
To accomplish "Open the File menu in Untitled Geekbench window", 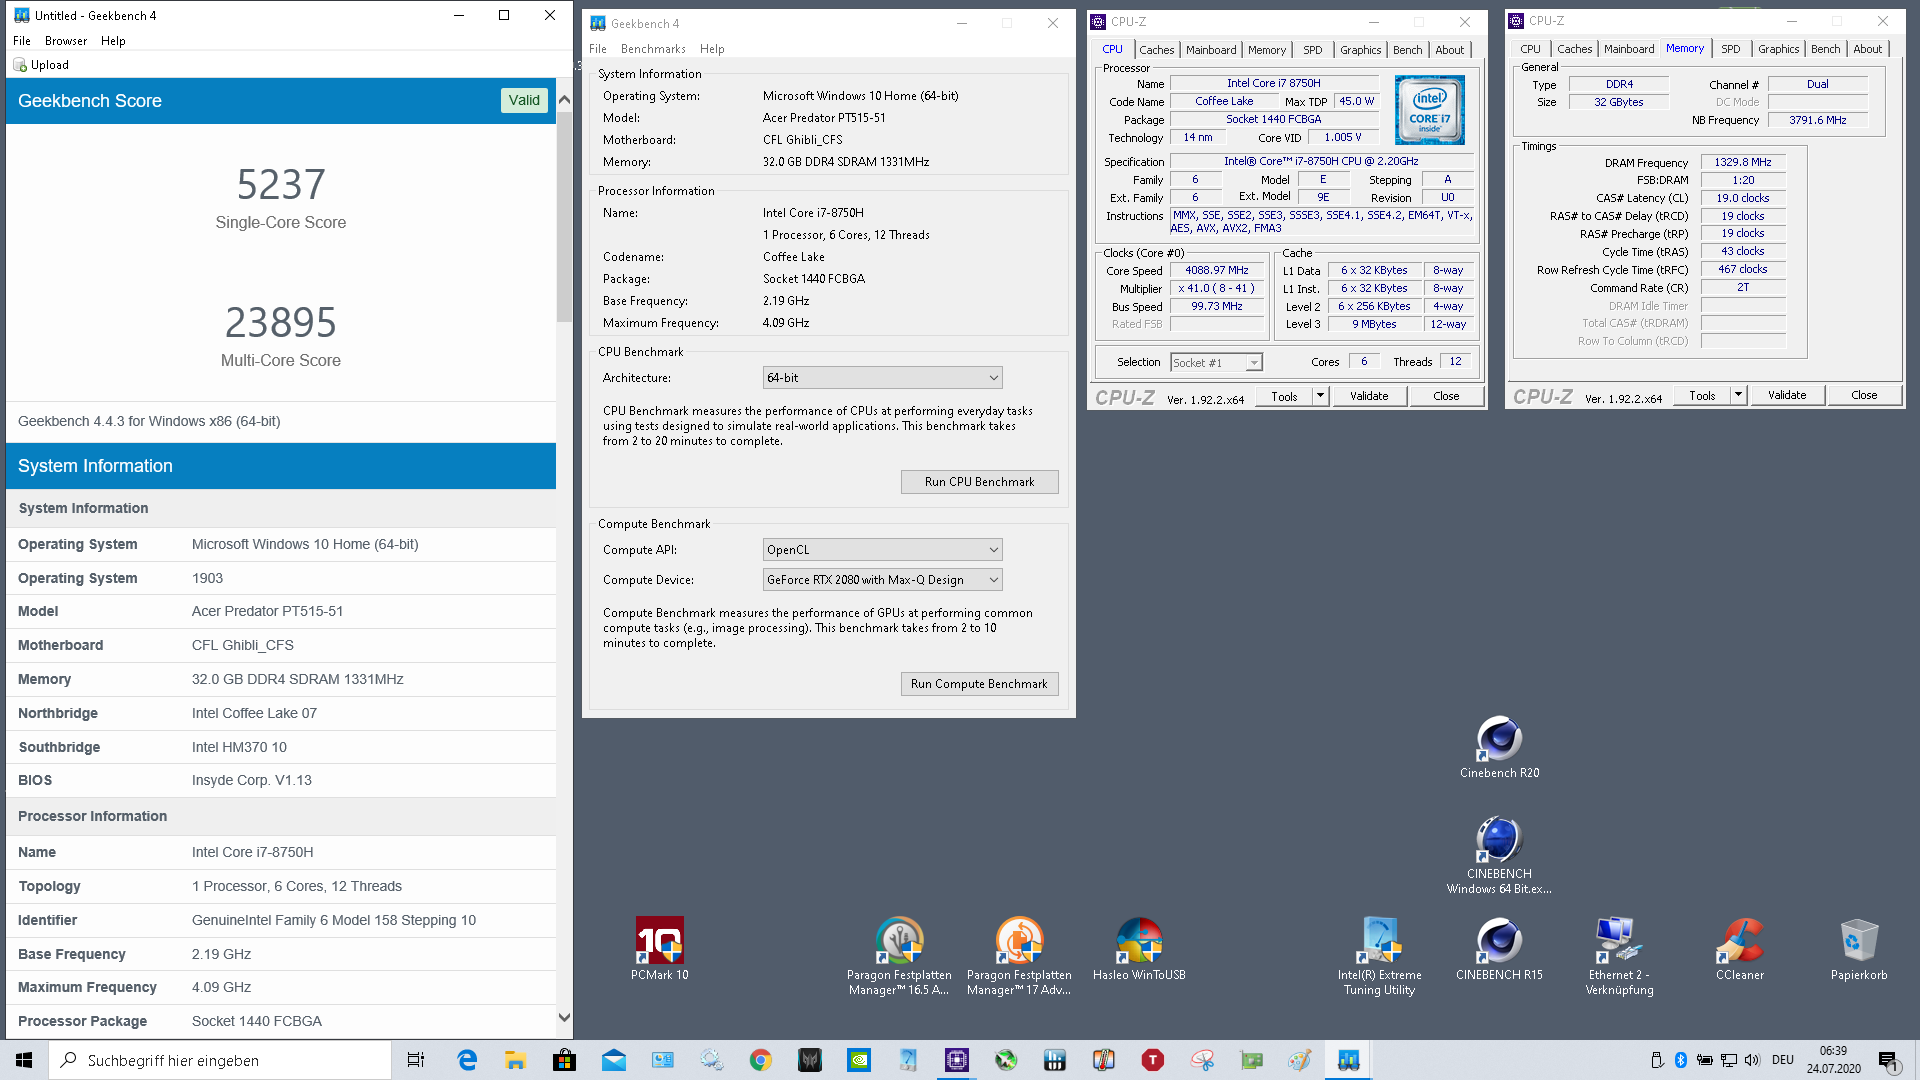I will click(x=22, y=41).
